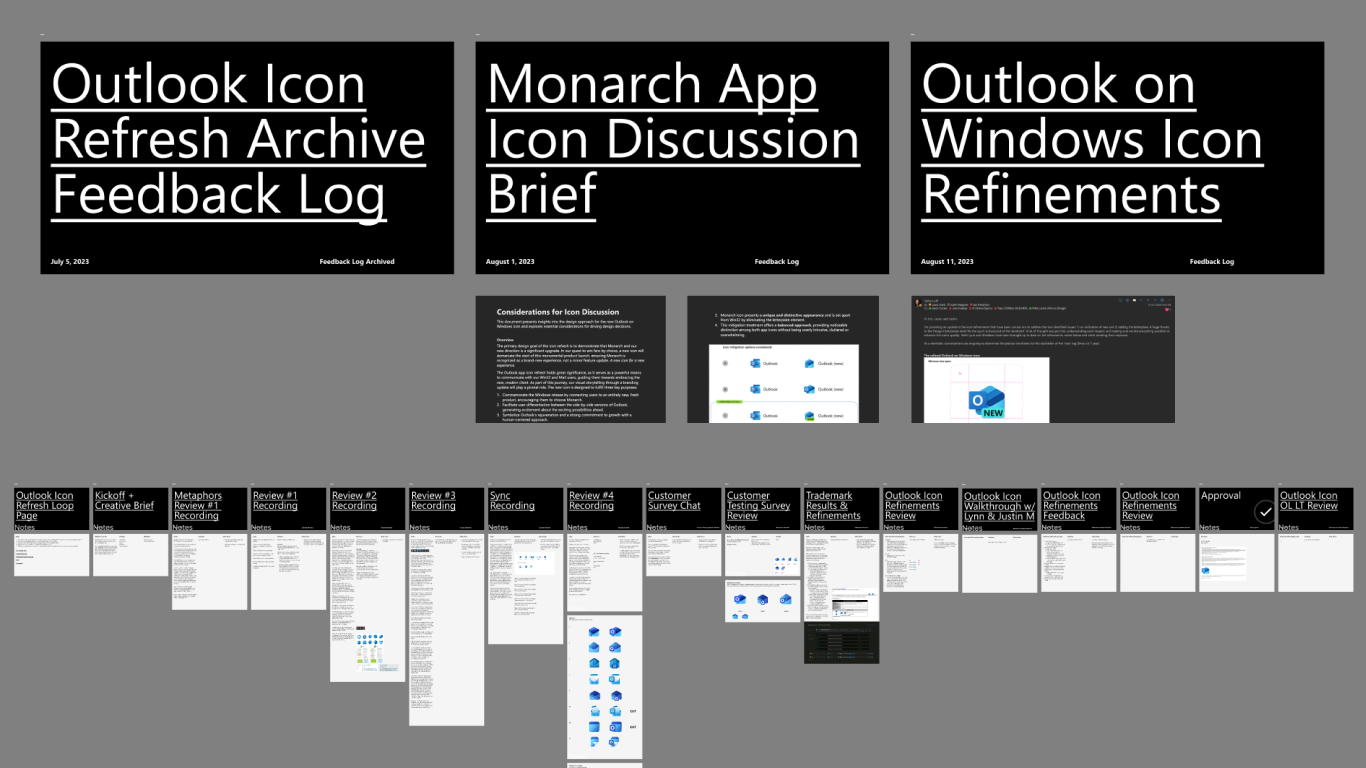Click the Considerations for Icon Discussion heading
Viewport: 1366px width, 768px height.
point(558,312)
